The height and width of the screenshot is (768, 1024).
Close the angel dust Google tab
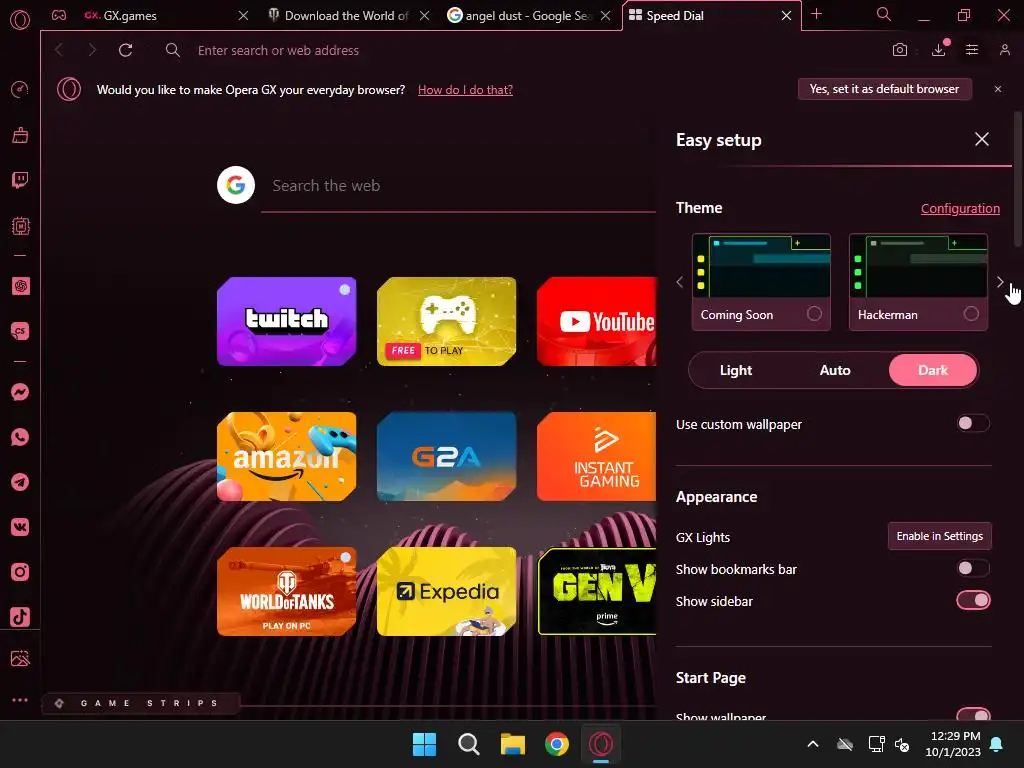pyautogui.click(x=605, y=15)
